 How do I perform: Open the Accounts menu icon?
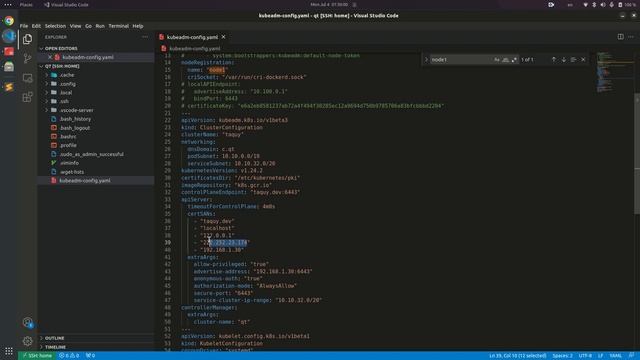(x=27, y=322)
